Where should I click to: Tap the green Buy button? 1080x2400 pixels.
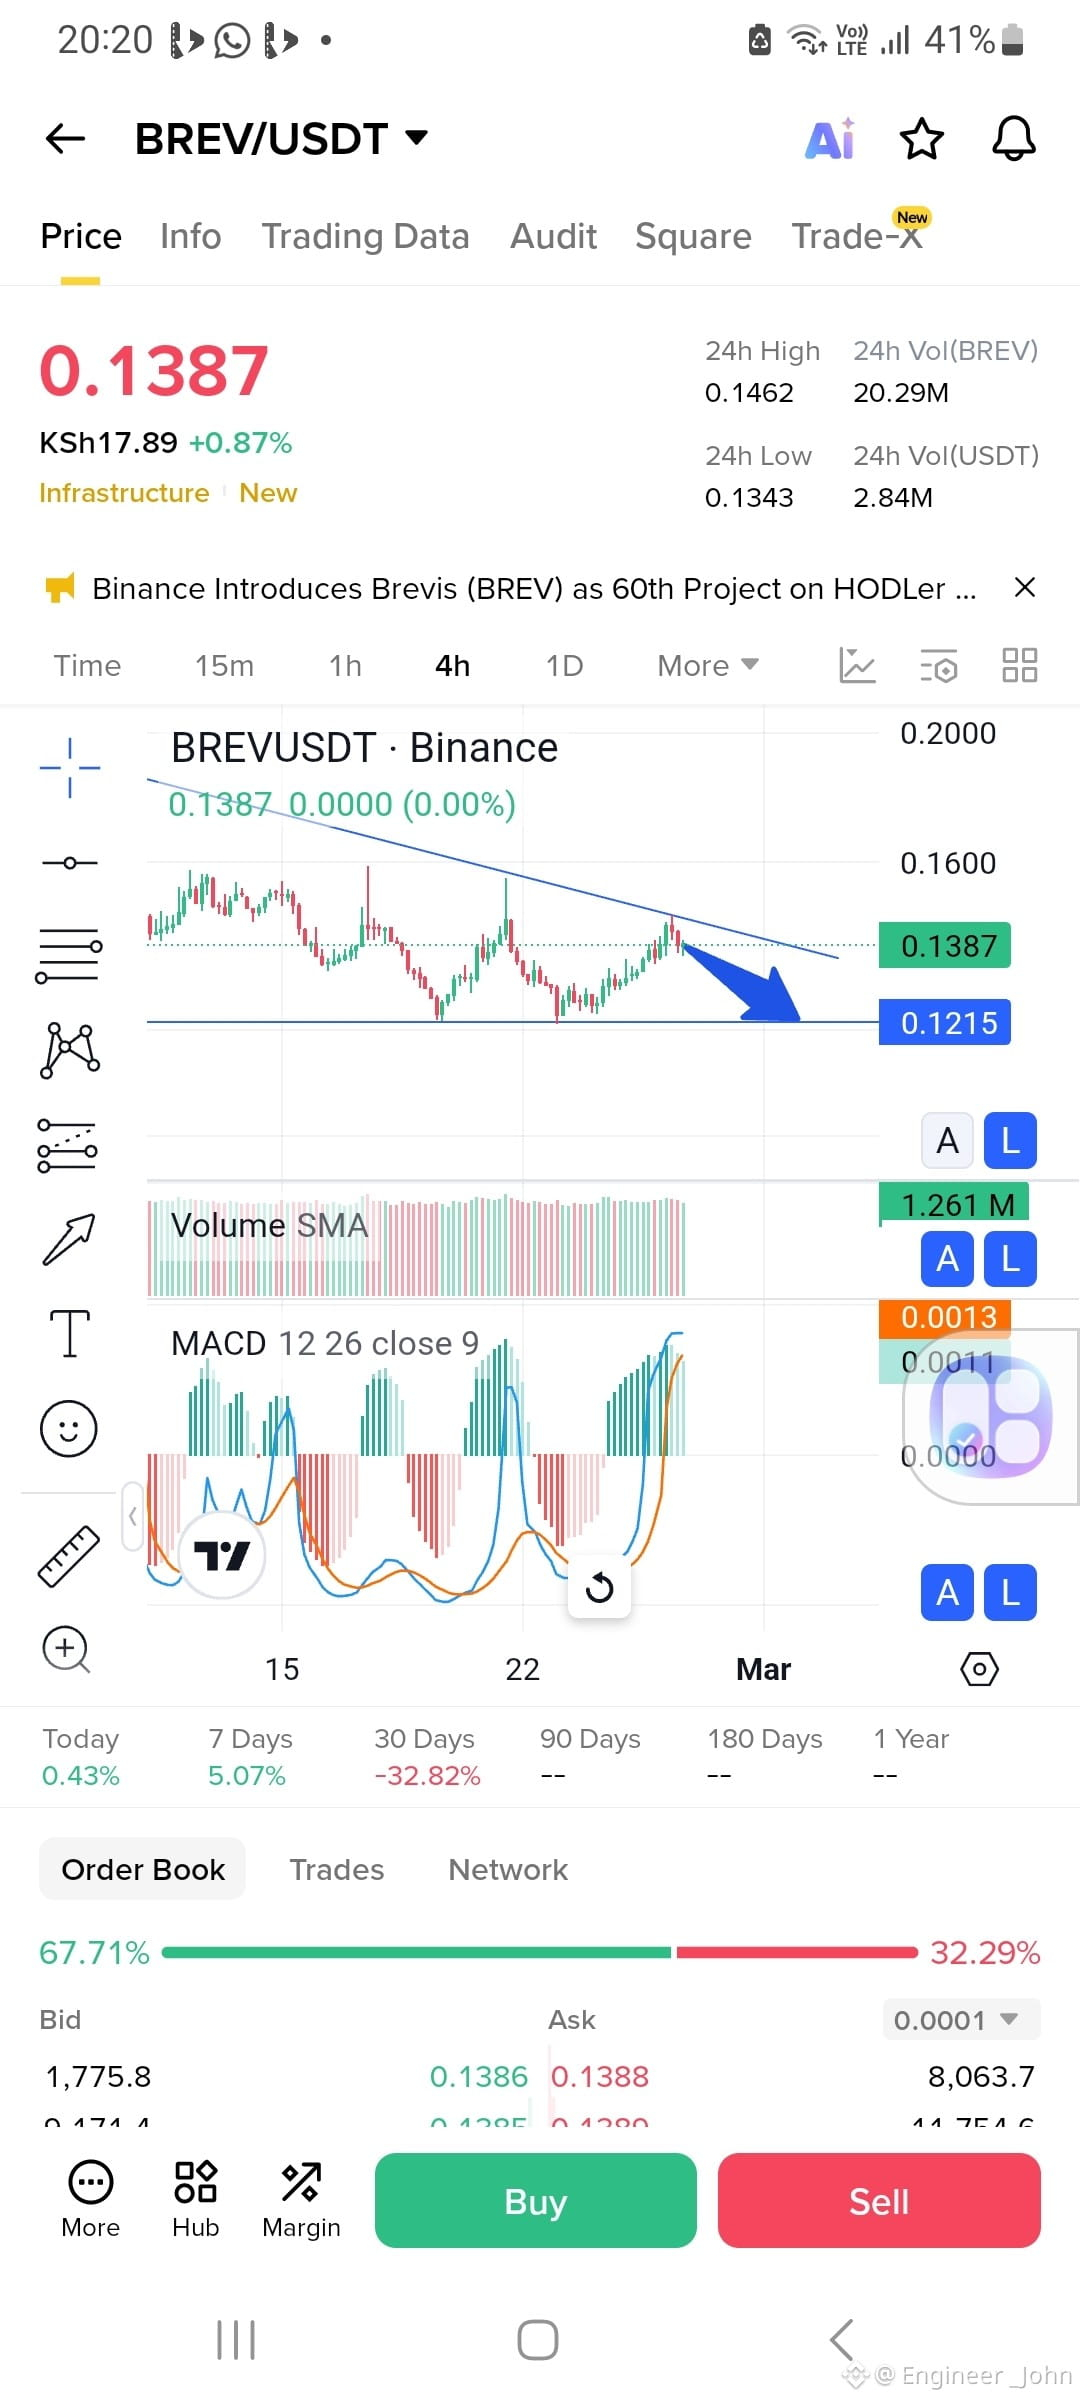pyautogui.click(x=536, y=2200)
